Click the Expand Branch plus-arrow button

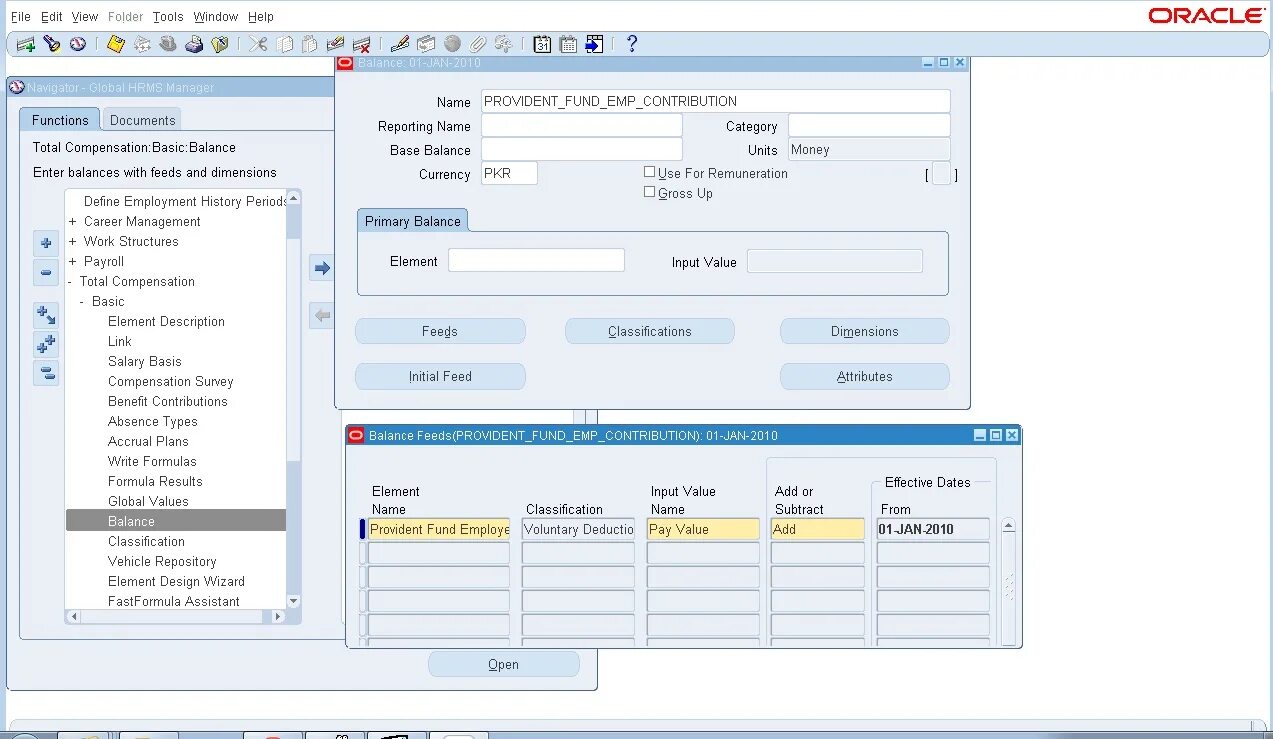tap(46, 316)
